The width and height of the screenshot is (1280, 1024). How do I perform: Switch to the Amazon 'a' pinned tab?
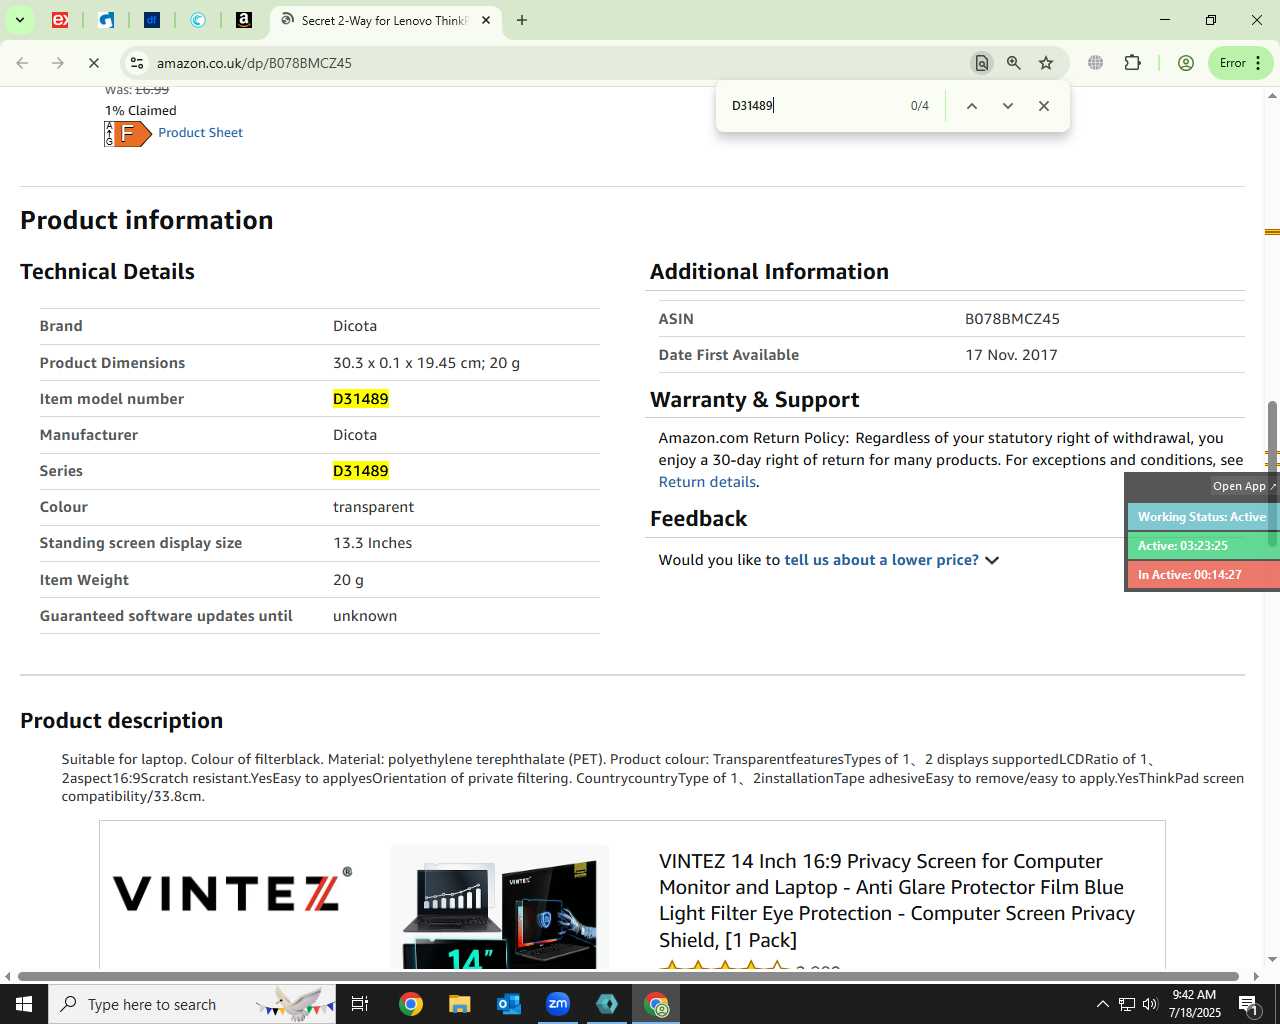pos(244,20)
